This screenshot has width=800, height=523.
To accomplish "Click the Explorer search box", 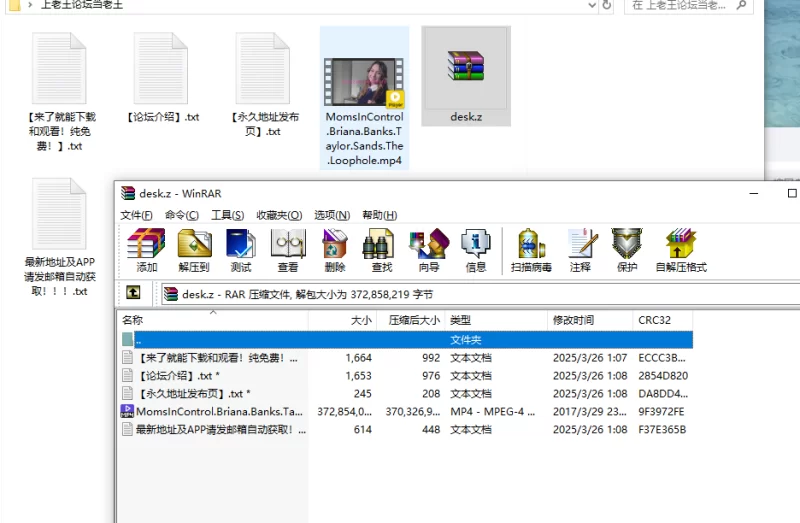I will pyautogui.click(x=689, y=6).
